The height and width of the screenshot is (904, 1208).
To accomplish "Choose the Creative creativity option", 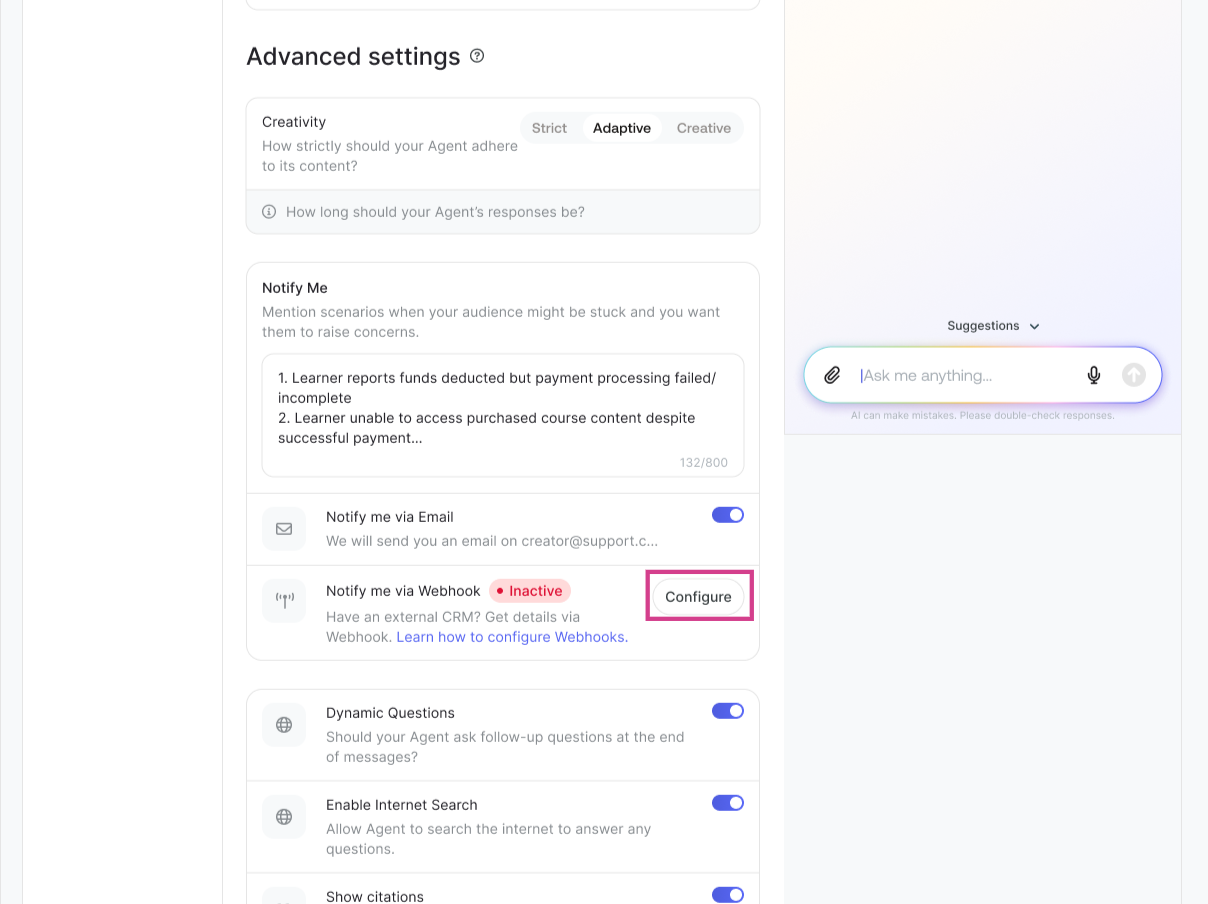I will click(x=703, y=128).
